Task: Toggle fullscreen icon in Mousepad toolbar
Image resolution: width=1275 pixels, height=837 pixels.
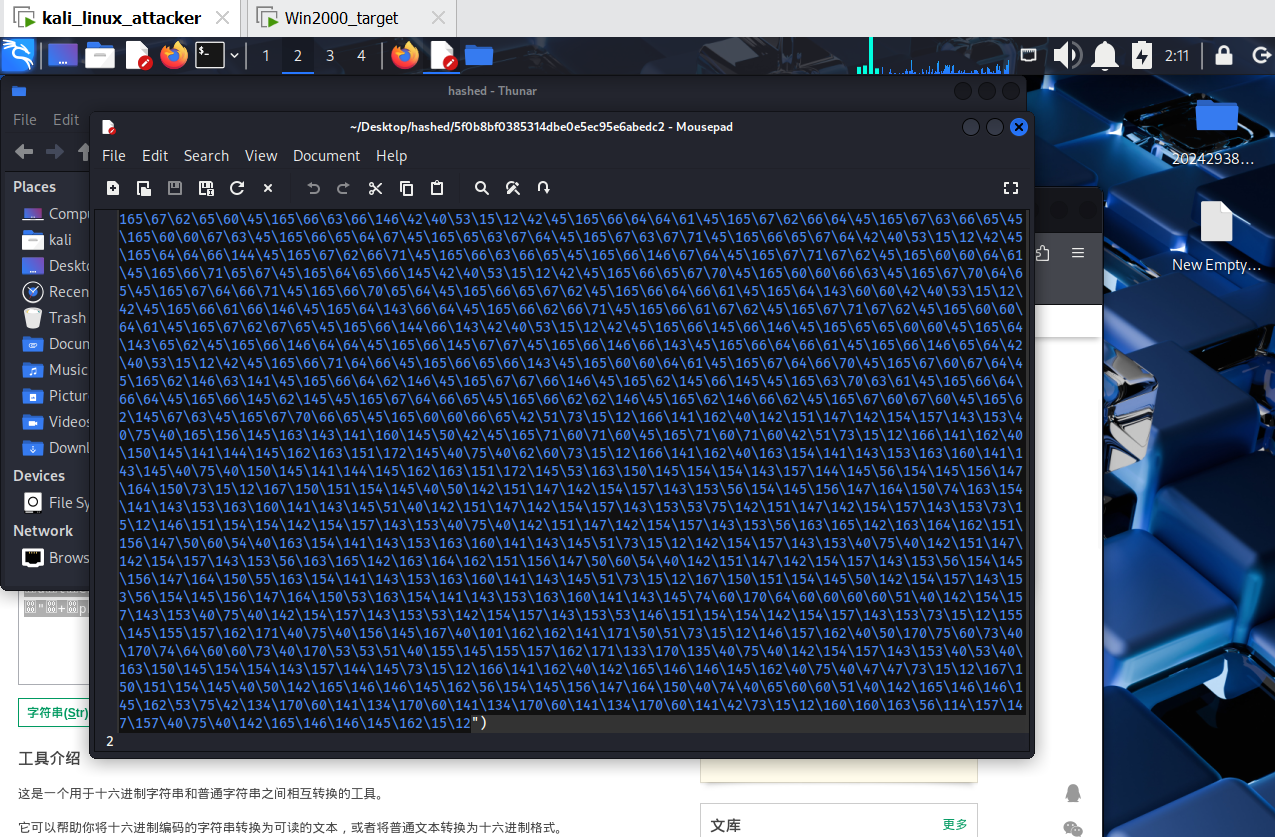Action: (x=1010, y=188)
